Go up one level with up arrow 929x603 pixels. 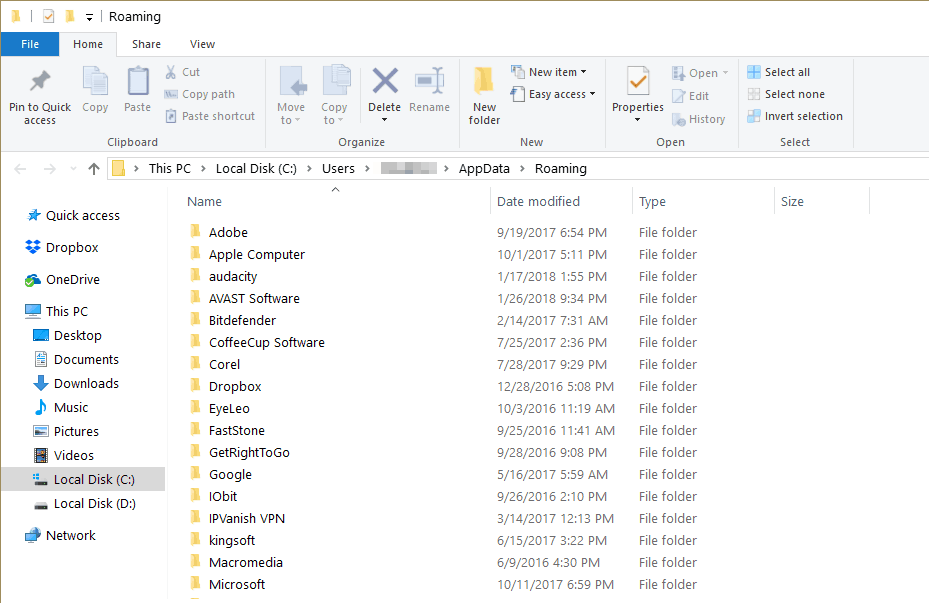pyautogui.click(x=94, y=169)
